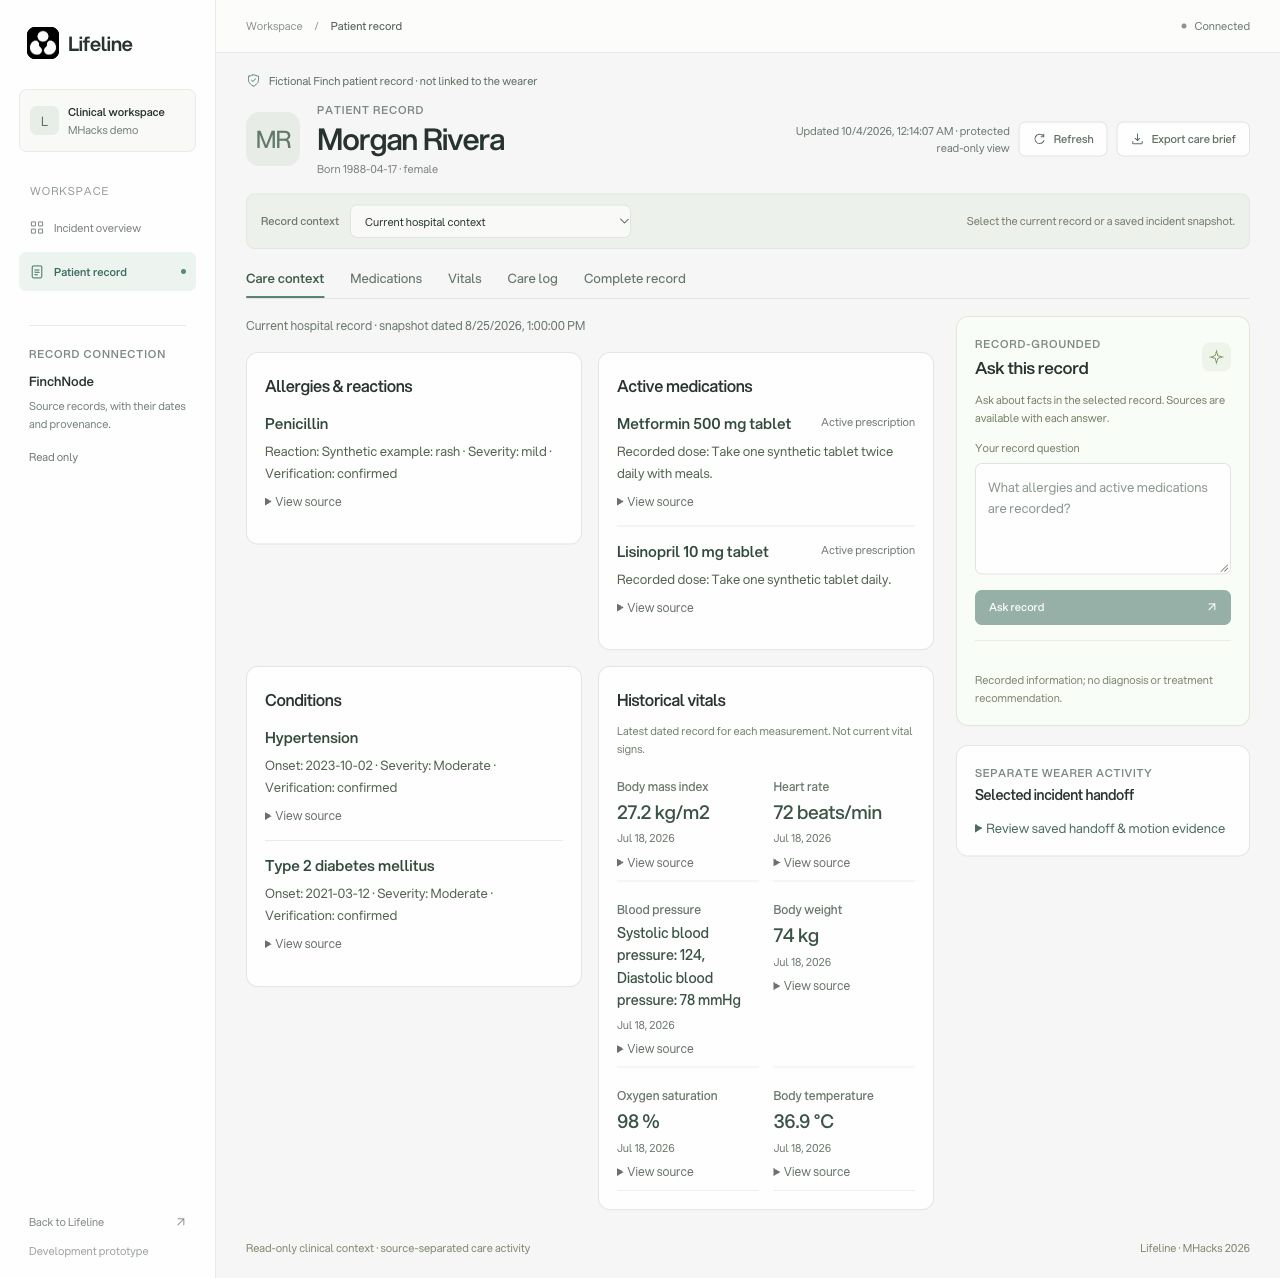Expand Review saved handoff & motion evidence
Screen dimensions: 1280x1278
tap(1100, 828)
